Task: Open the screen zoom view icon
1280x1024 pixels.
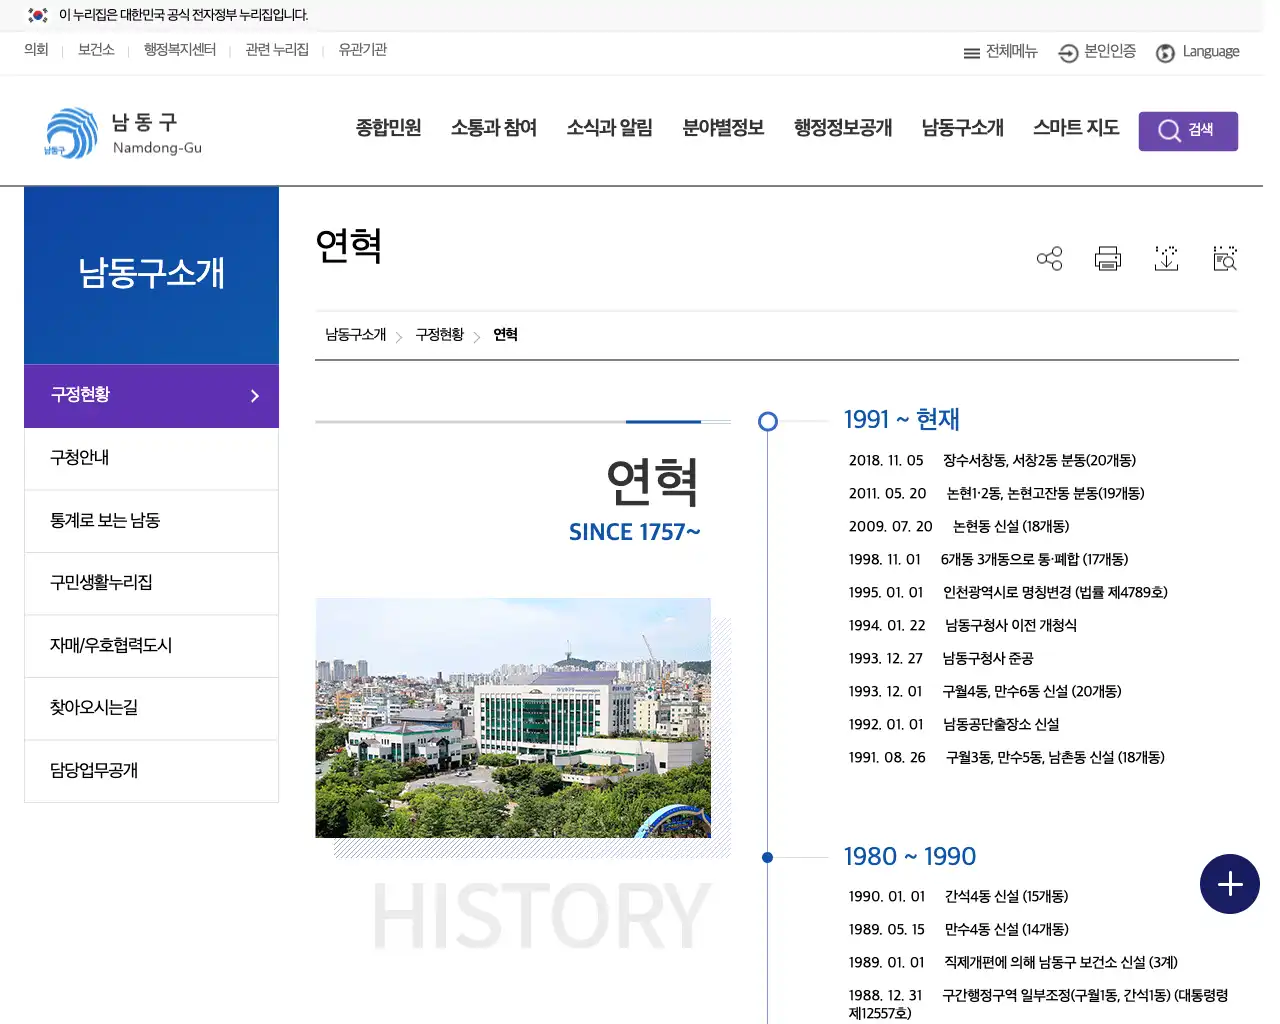Action: click(x=1224, y=258)
